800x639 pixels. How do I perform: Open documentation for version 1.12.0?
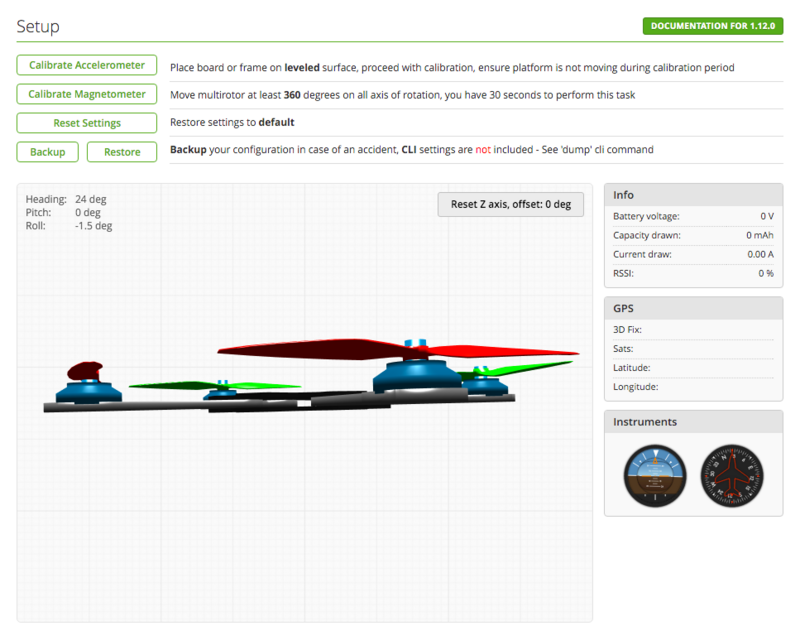[712, 25]
